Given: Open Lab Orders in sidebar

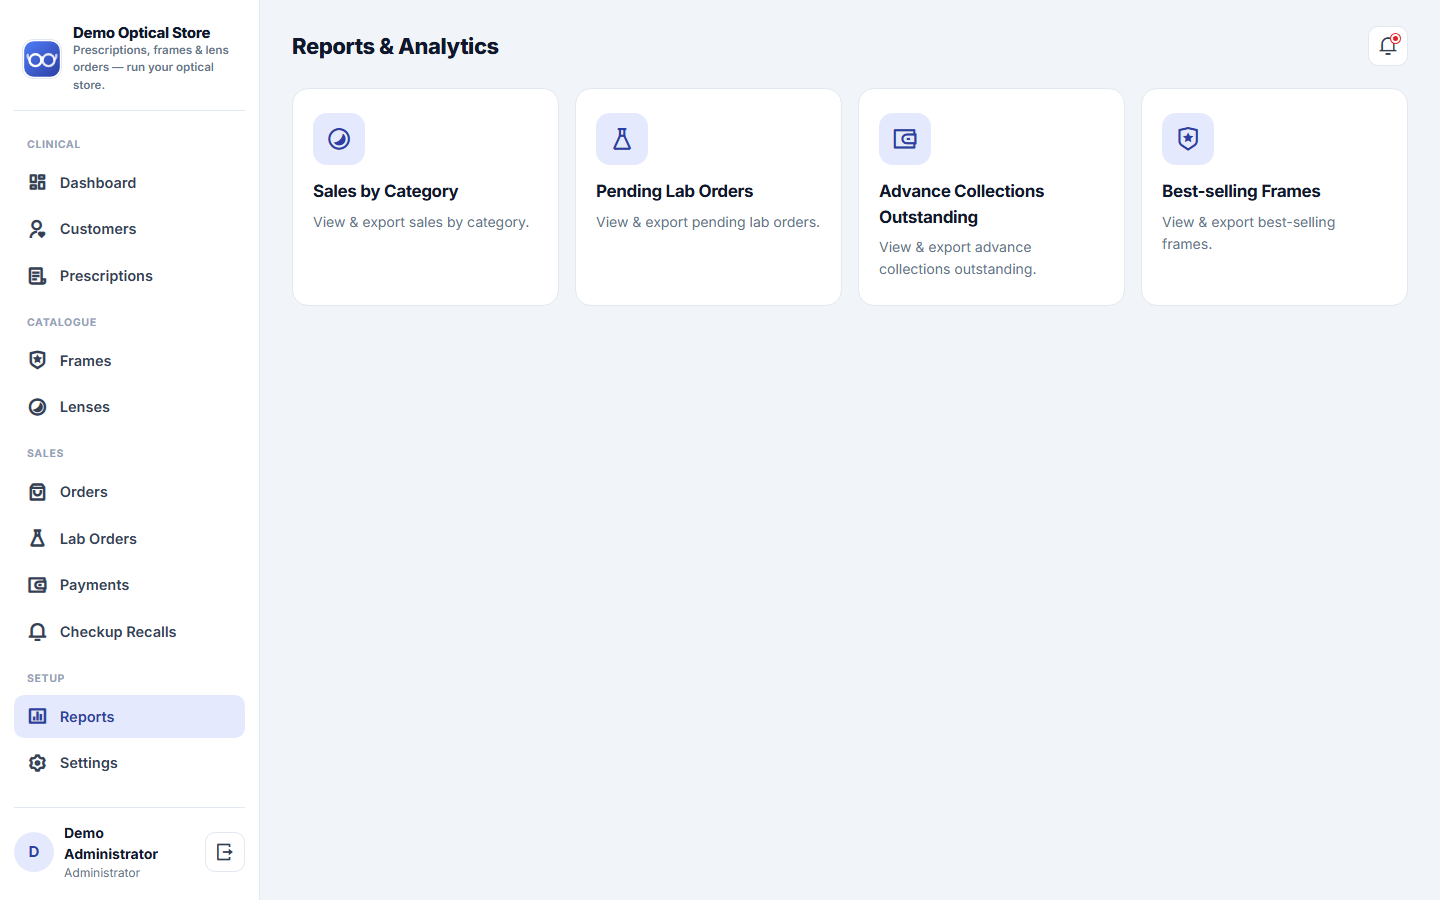Looking at the screenshot, I should click(129, 538).
